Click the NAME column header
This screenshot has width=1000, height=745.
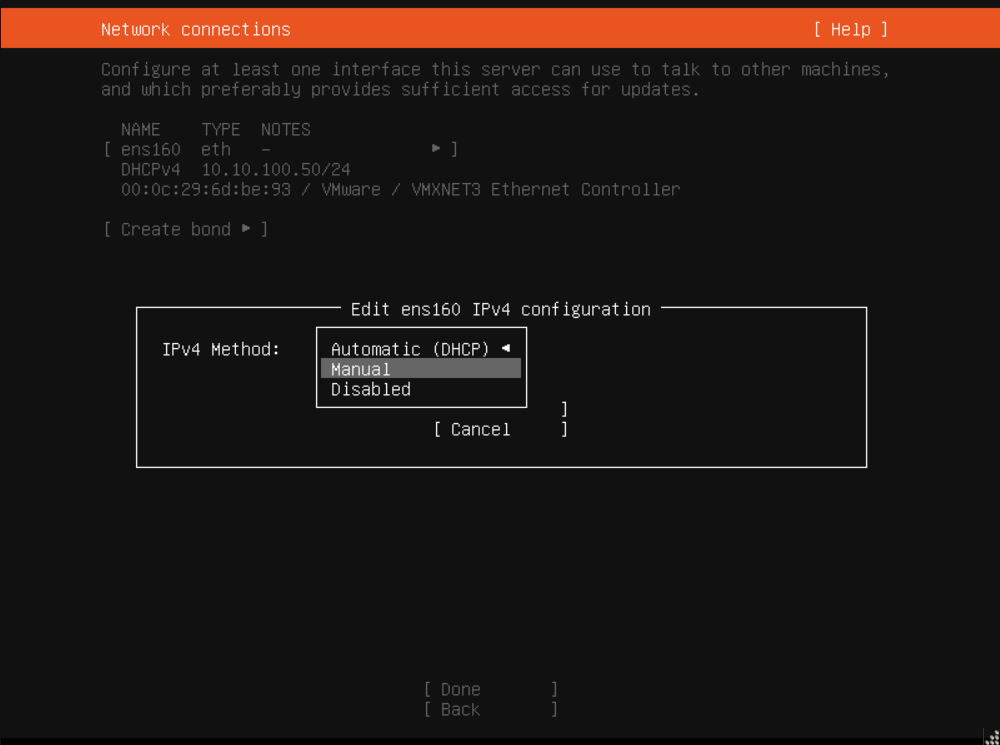coord(141,129)
